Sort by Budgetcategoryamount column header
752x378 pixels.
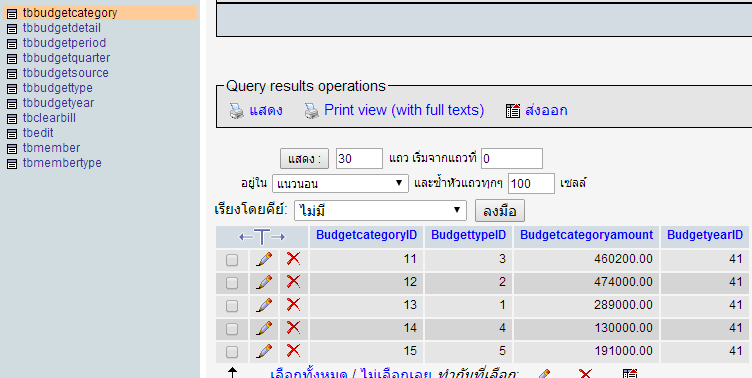[x=587, y=235]
